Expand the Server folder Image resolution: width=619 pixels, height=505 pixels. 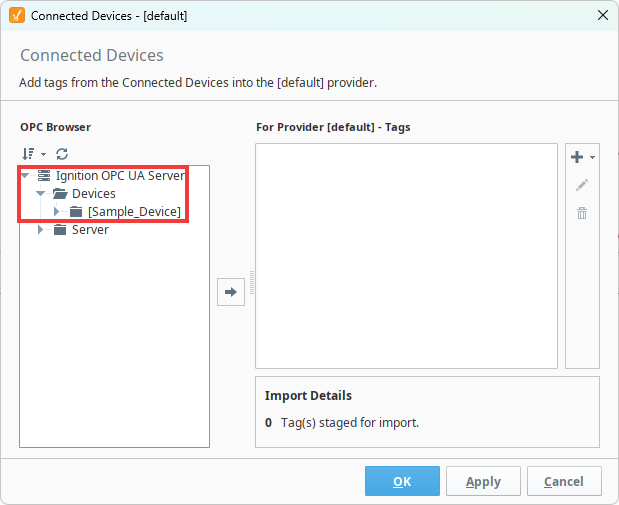point(40,229)
